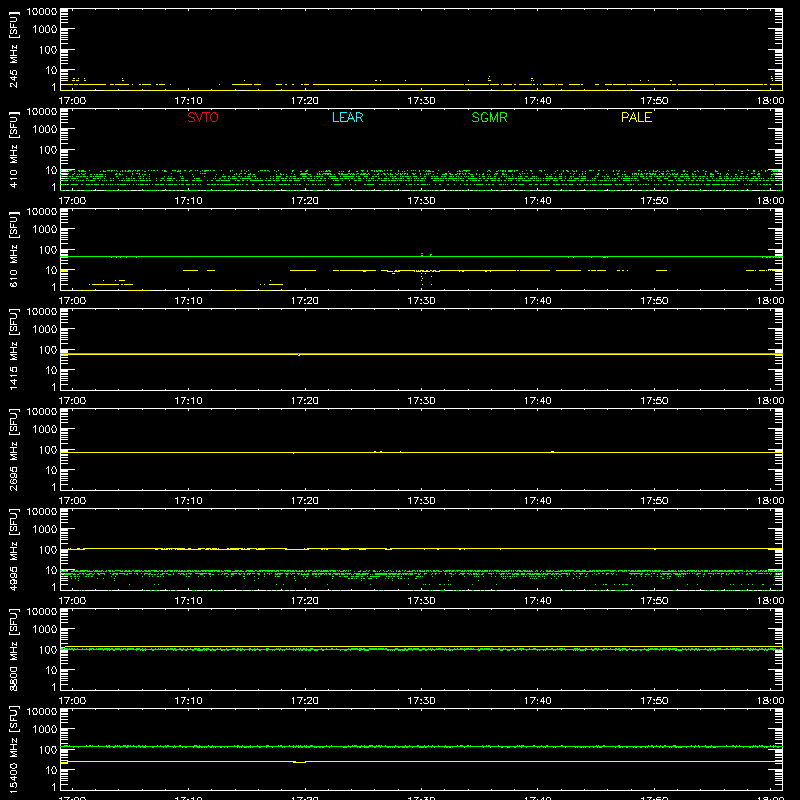Viewport: 800px width, 800px height.
Task: Click the 17:50 time tick of 2695 MHz plot
Action: [x=654, y=501]
